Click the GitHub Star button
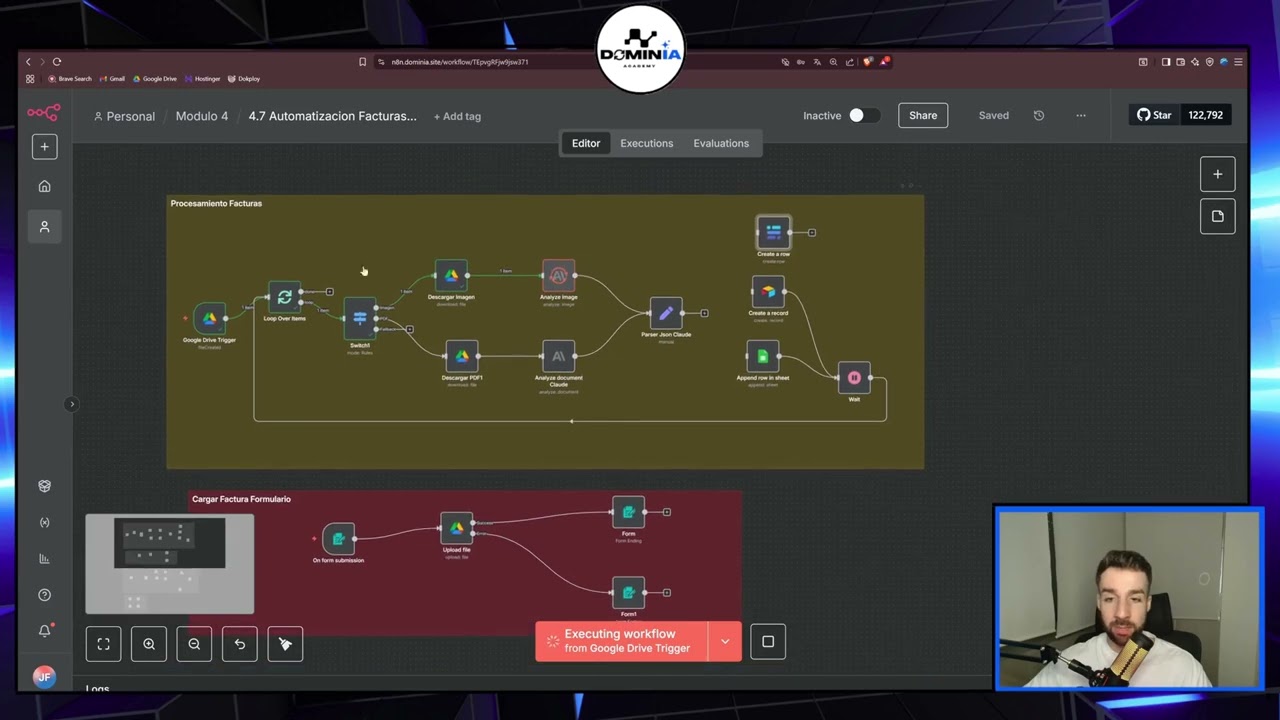 (x=1154, y=115)
